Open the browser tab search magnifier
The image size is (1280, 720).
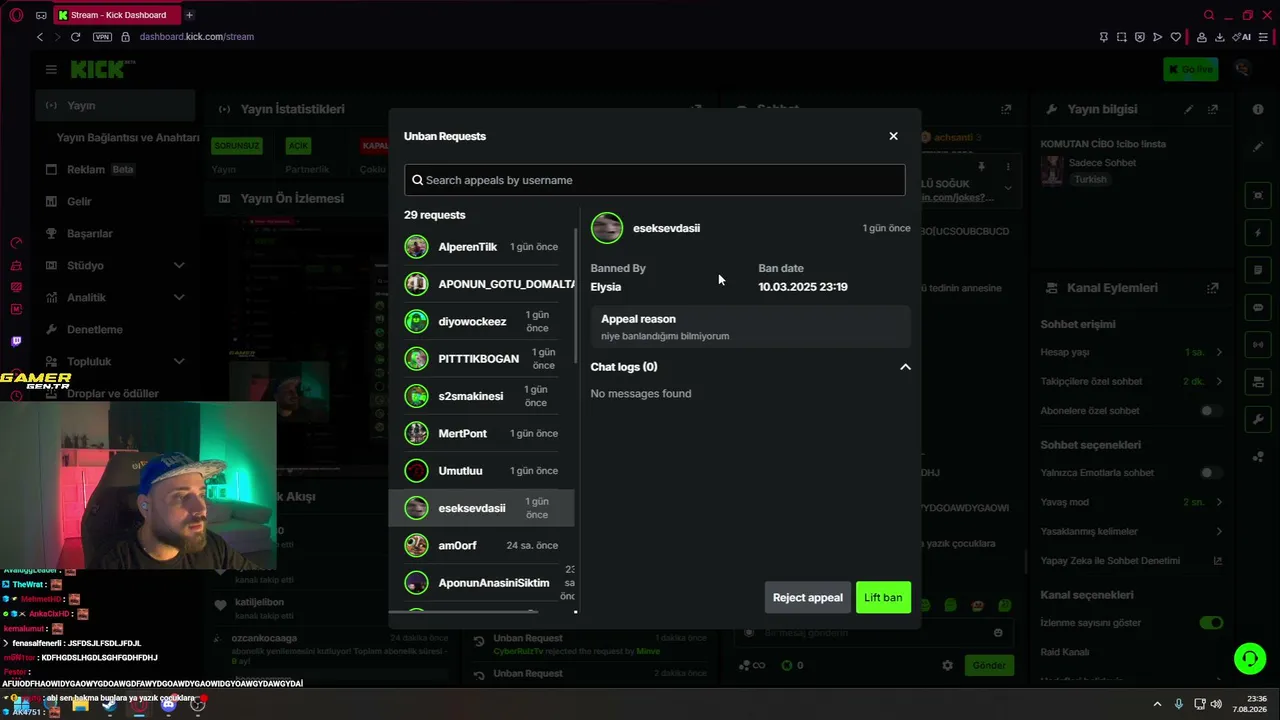pyautogui.click(x=1209, y=15)
